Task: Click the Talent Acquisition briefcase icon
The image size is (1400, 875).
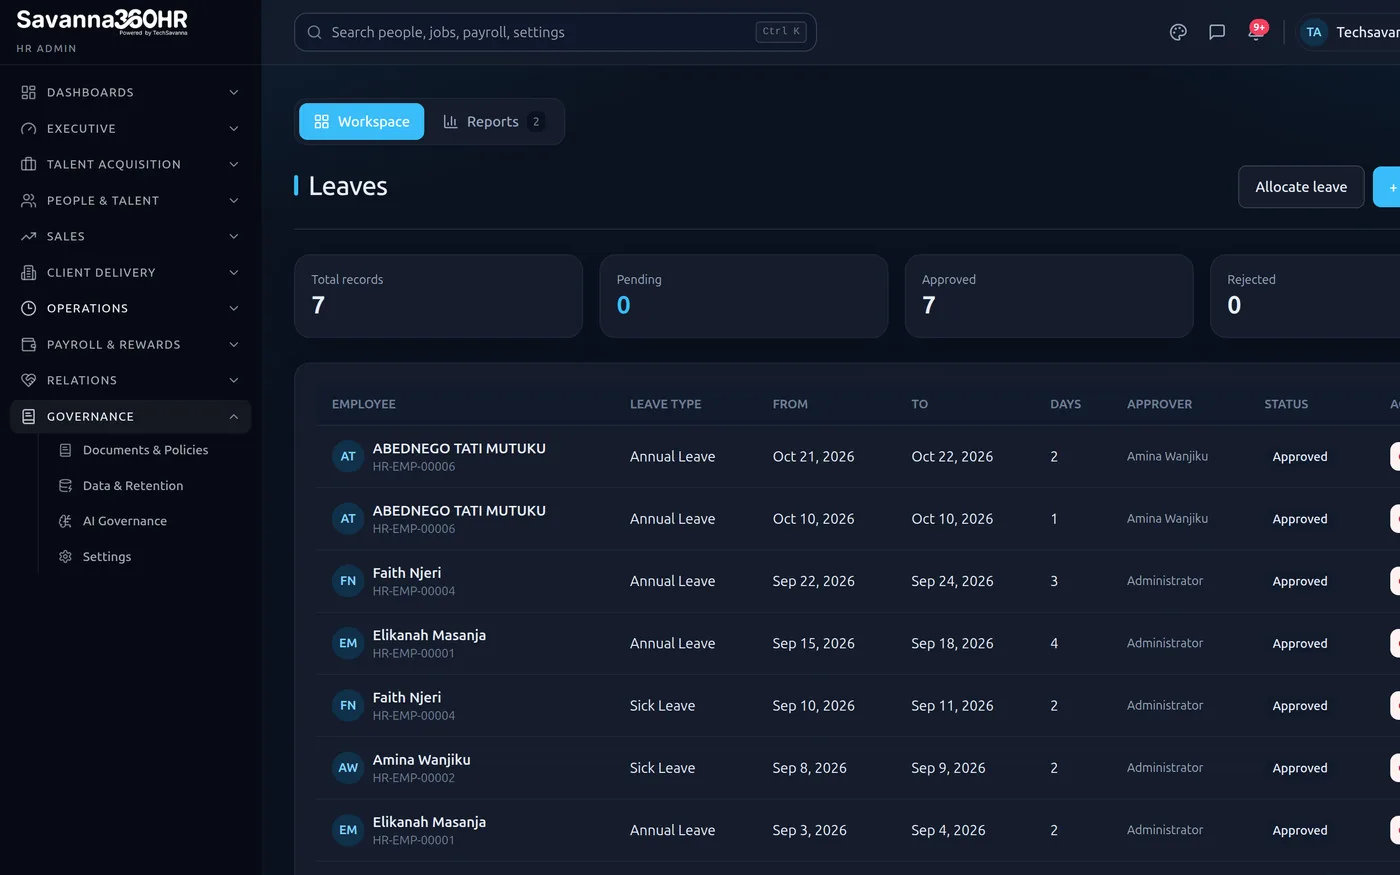Action: coord(28,164)
